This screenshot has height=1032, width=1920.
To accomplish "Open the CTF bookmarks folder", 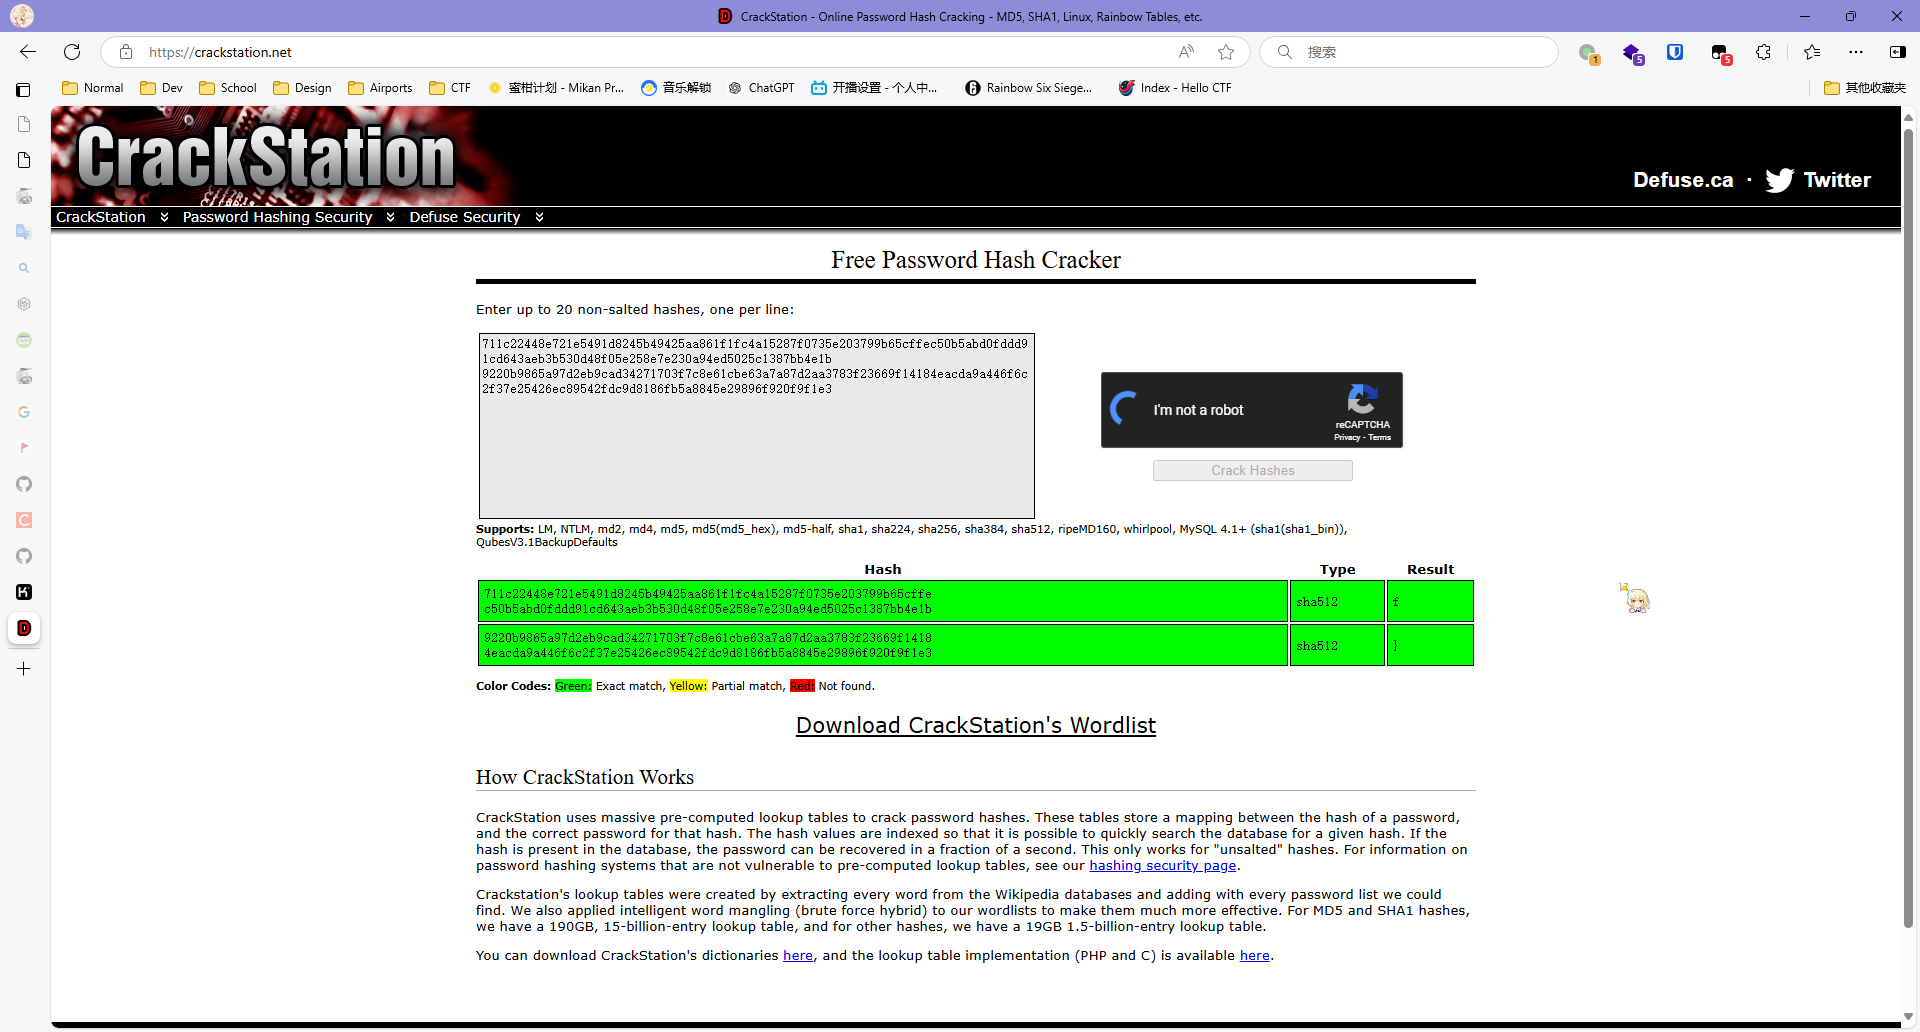I will coord(450,88).
